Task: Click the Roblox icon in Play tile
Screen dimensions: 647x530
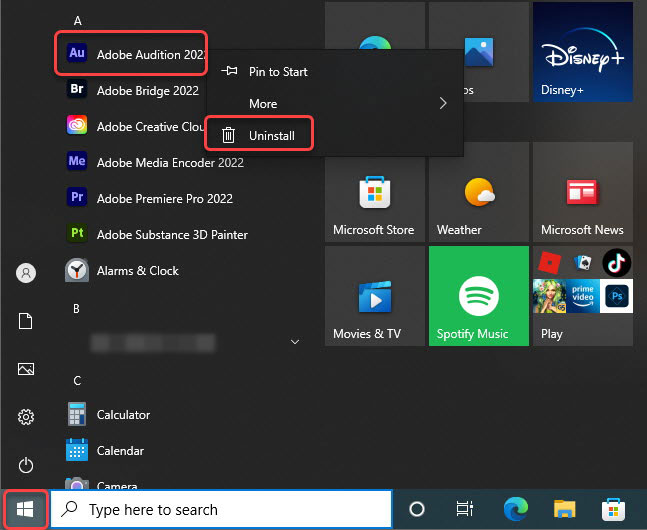Action: coord(550,263)
